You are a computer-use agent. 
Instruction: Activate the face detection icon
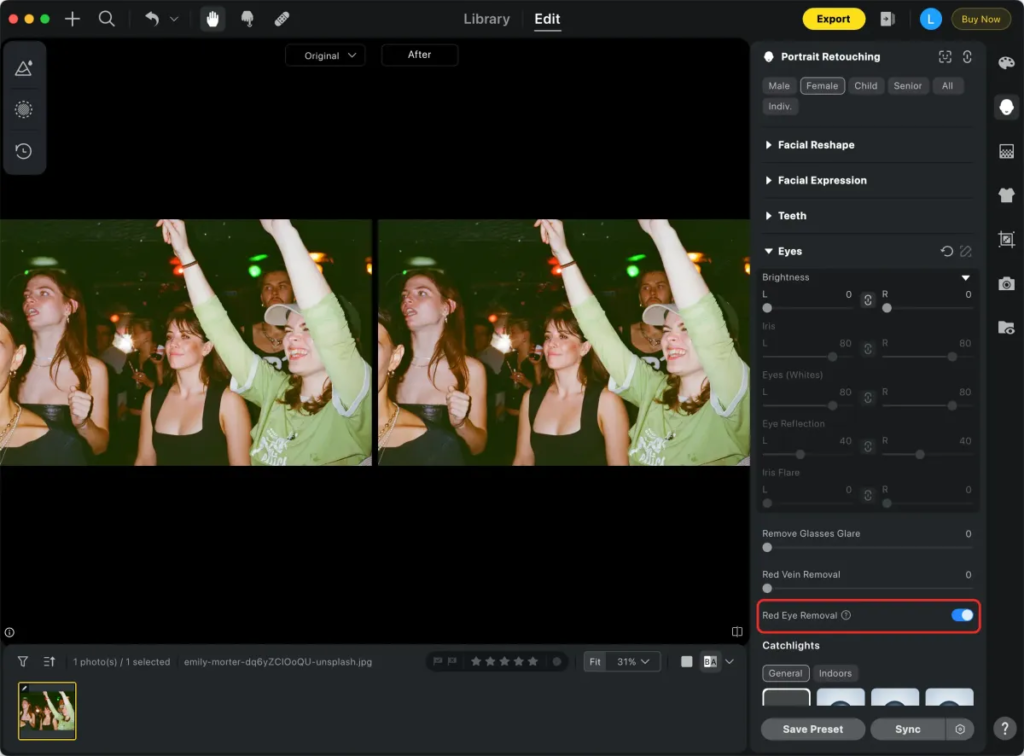[945, 57]
